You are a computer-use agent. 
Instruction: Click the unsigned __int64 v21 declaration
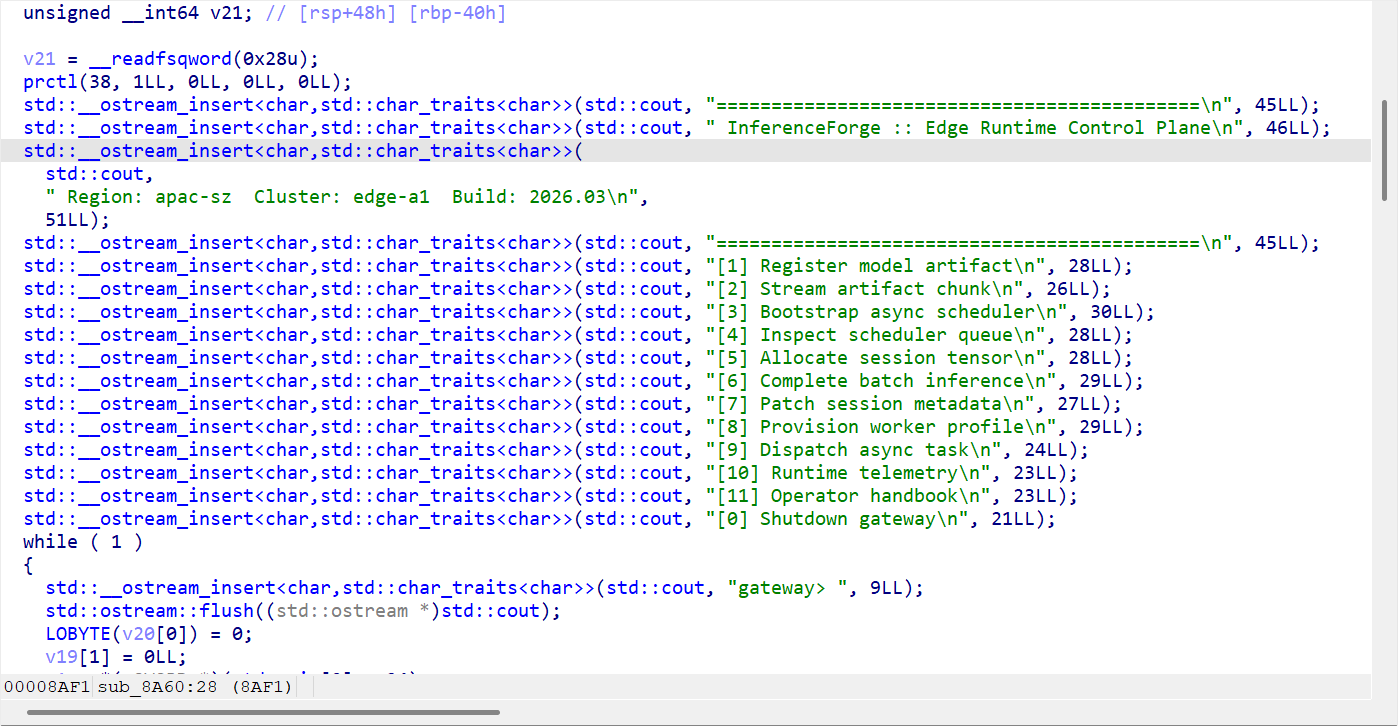pyautogui.click(x=139, y=15)
